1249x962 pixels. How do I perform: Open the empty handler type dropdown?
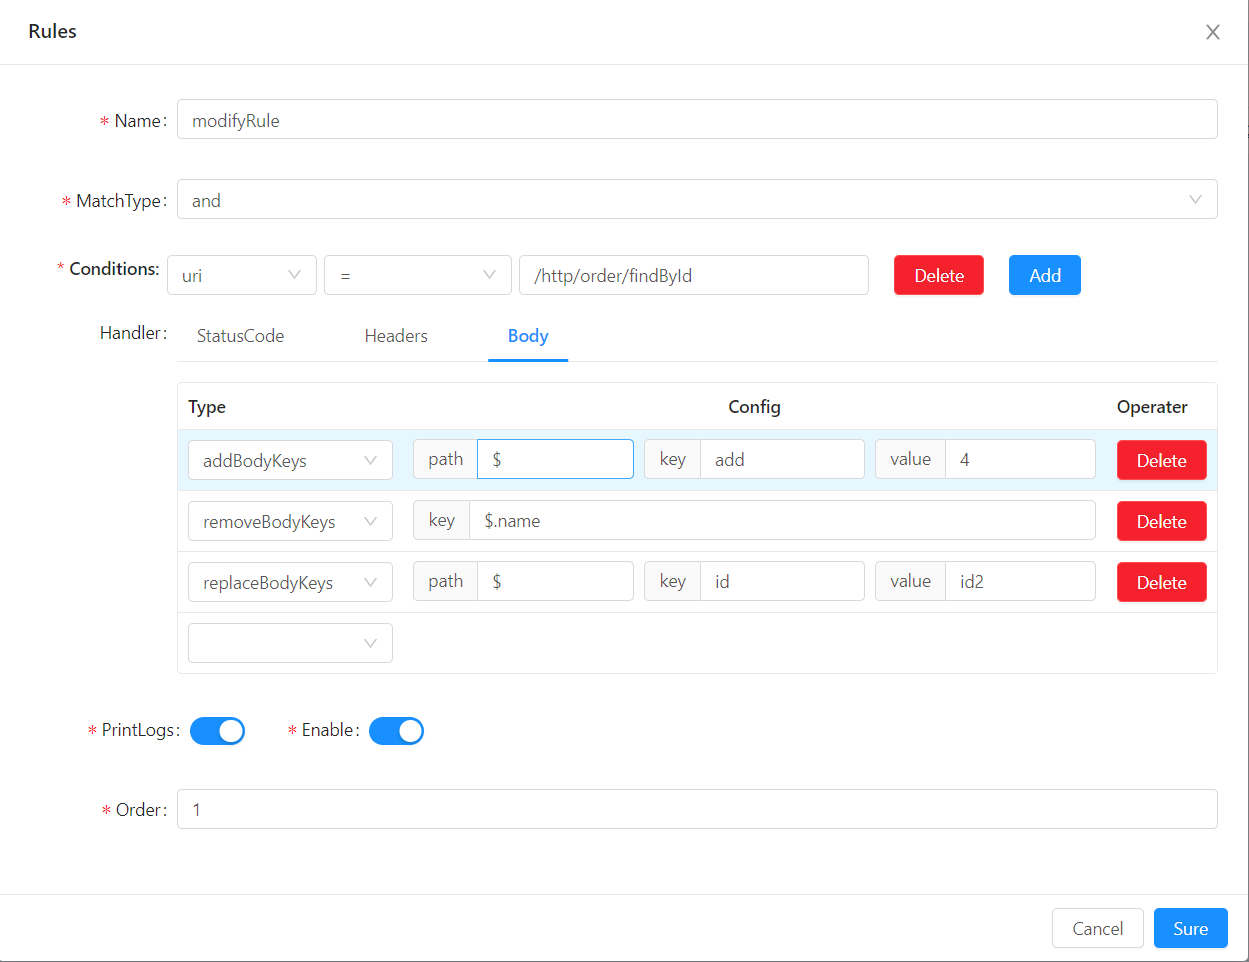click(x=290, y=643)
